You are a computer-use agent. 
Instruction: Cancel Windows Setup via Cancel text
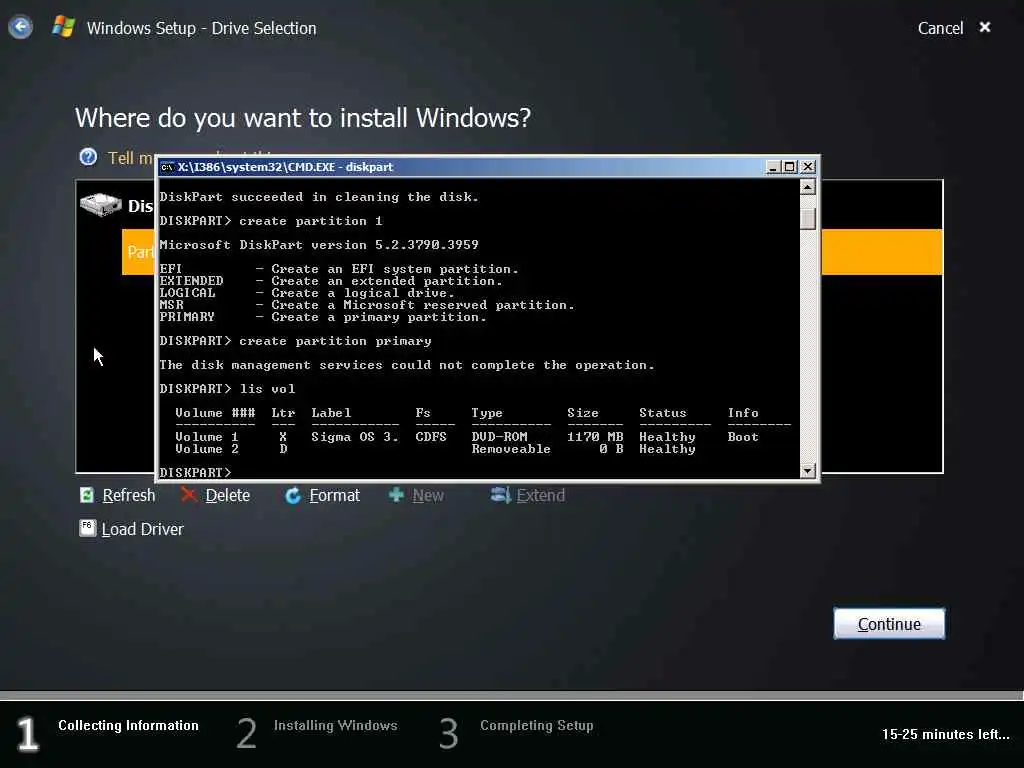940,28
